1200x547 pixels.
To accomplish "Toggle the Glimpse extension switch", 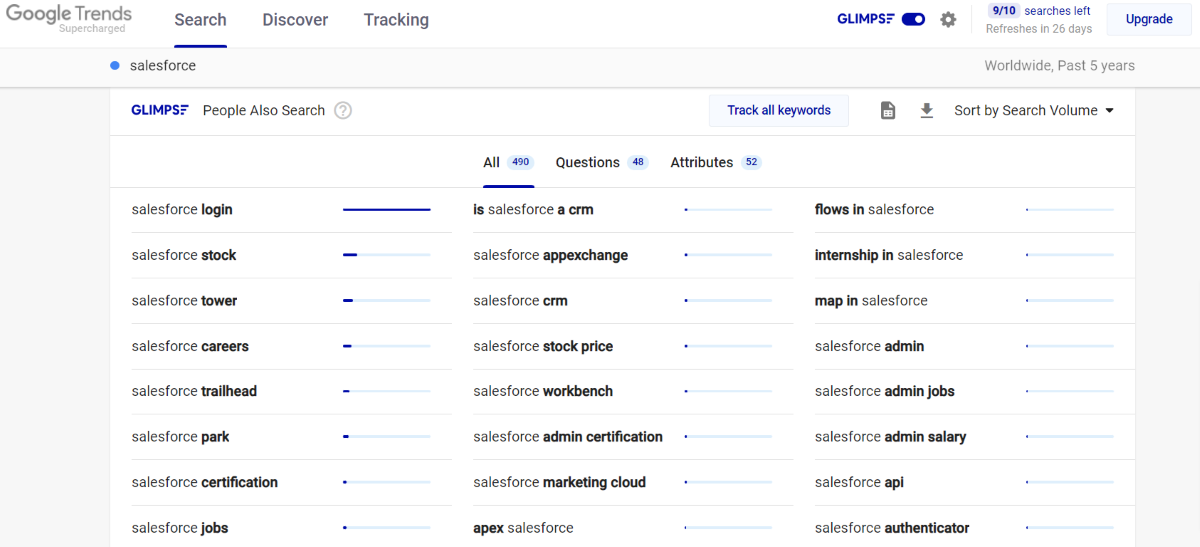I will [913, 19].
